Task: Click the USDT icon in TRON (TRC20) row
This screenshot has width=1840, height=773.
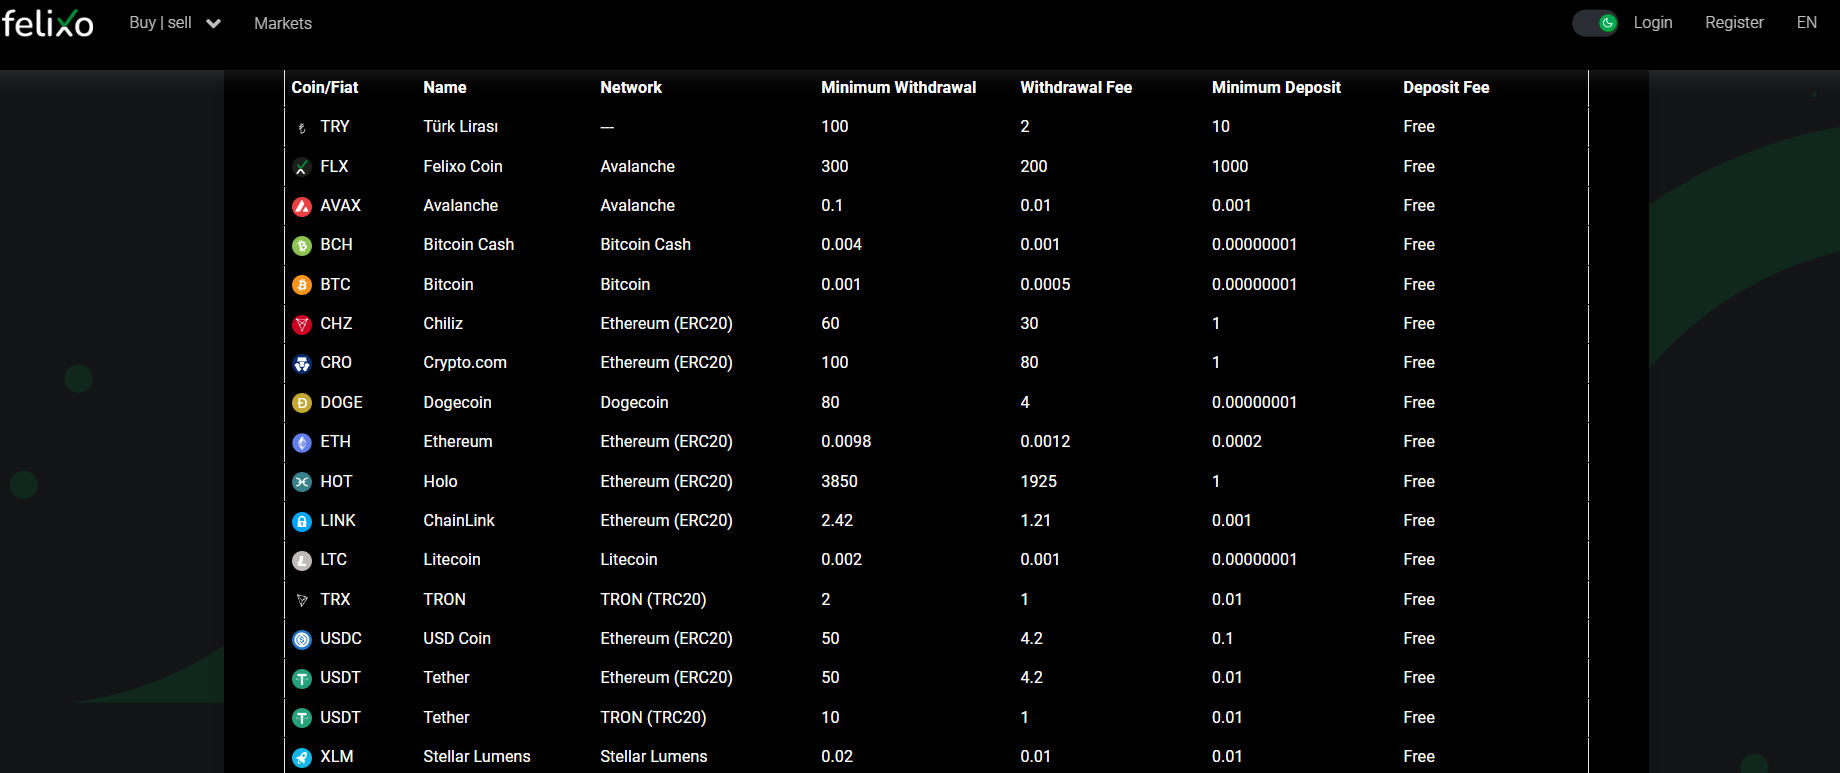Action: [302, 718]
